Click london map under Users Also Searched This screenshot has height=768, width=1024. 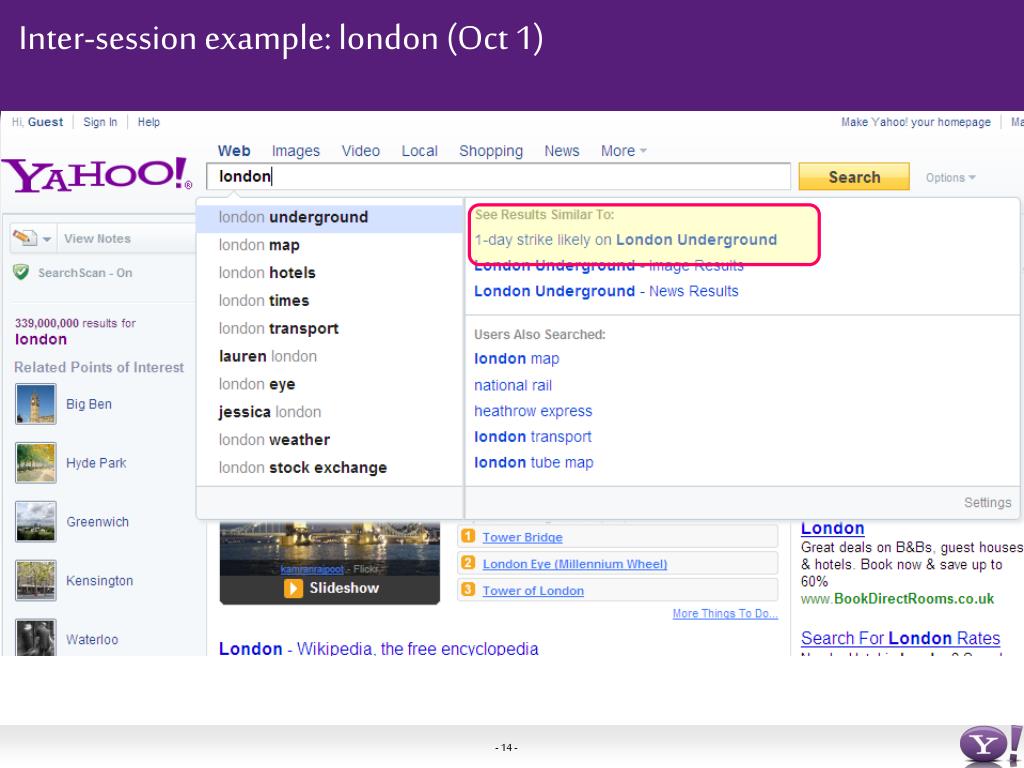(517, 359)
